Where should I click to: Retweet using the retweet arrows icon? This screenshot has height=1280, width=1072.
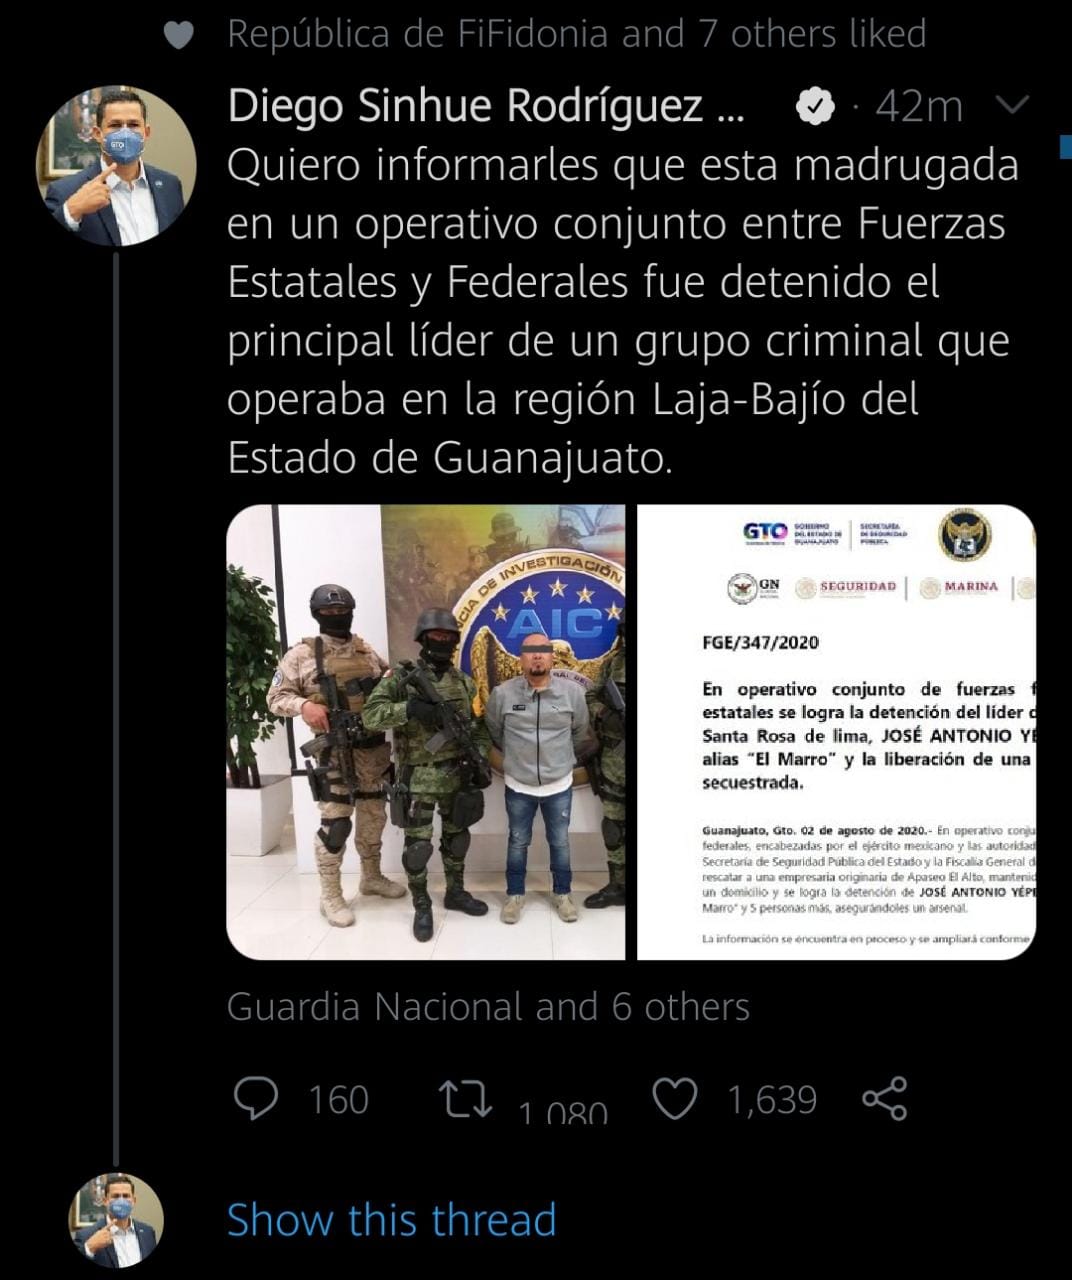(467, 1097)
